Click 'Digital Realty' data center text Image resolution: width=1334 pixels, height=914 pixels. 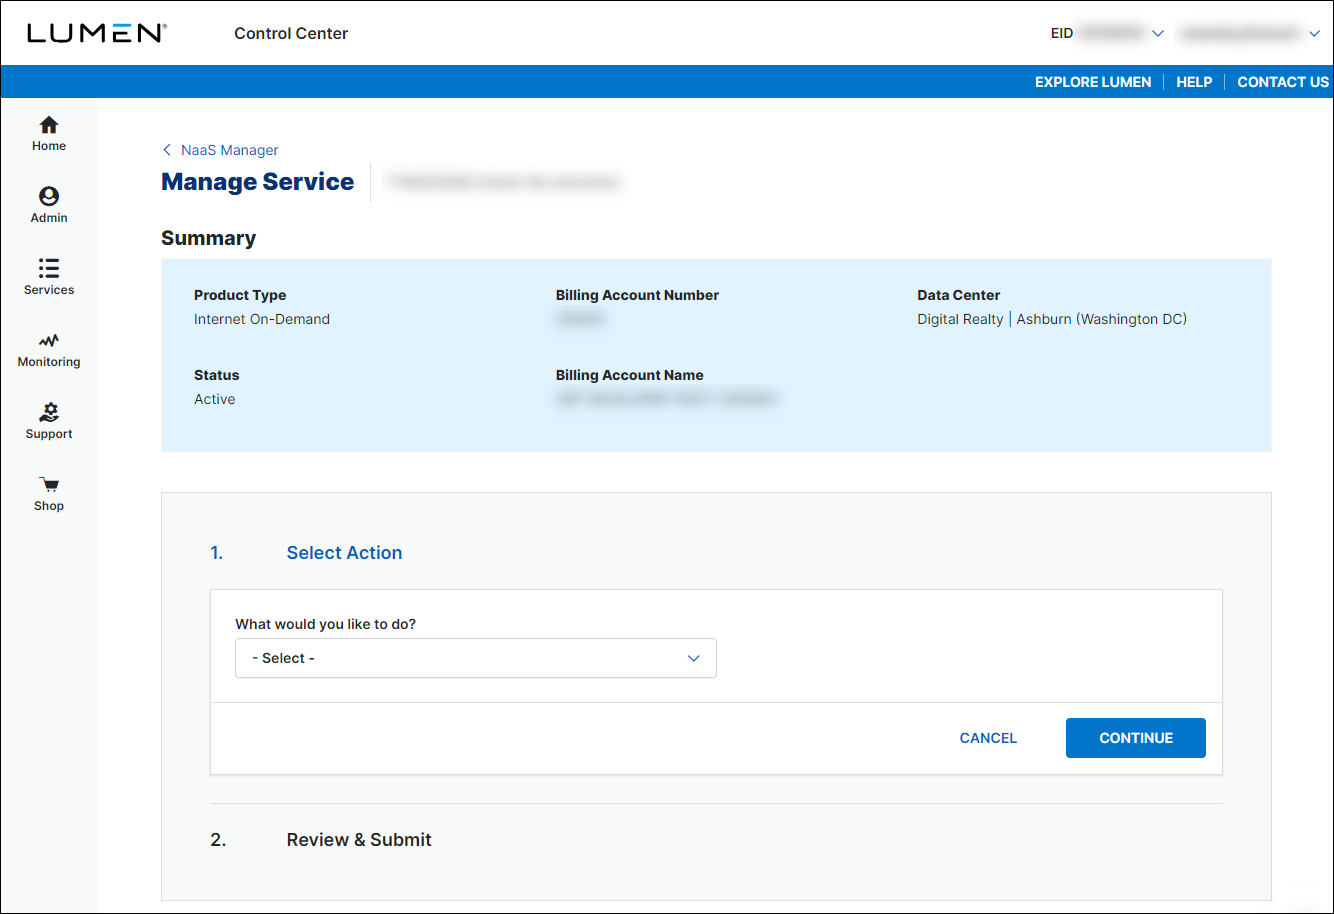960,319
